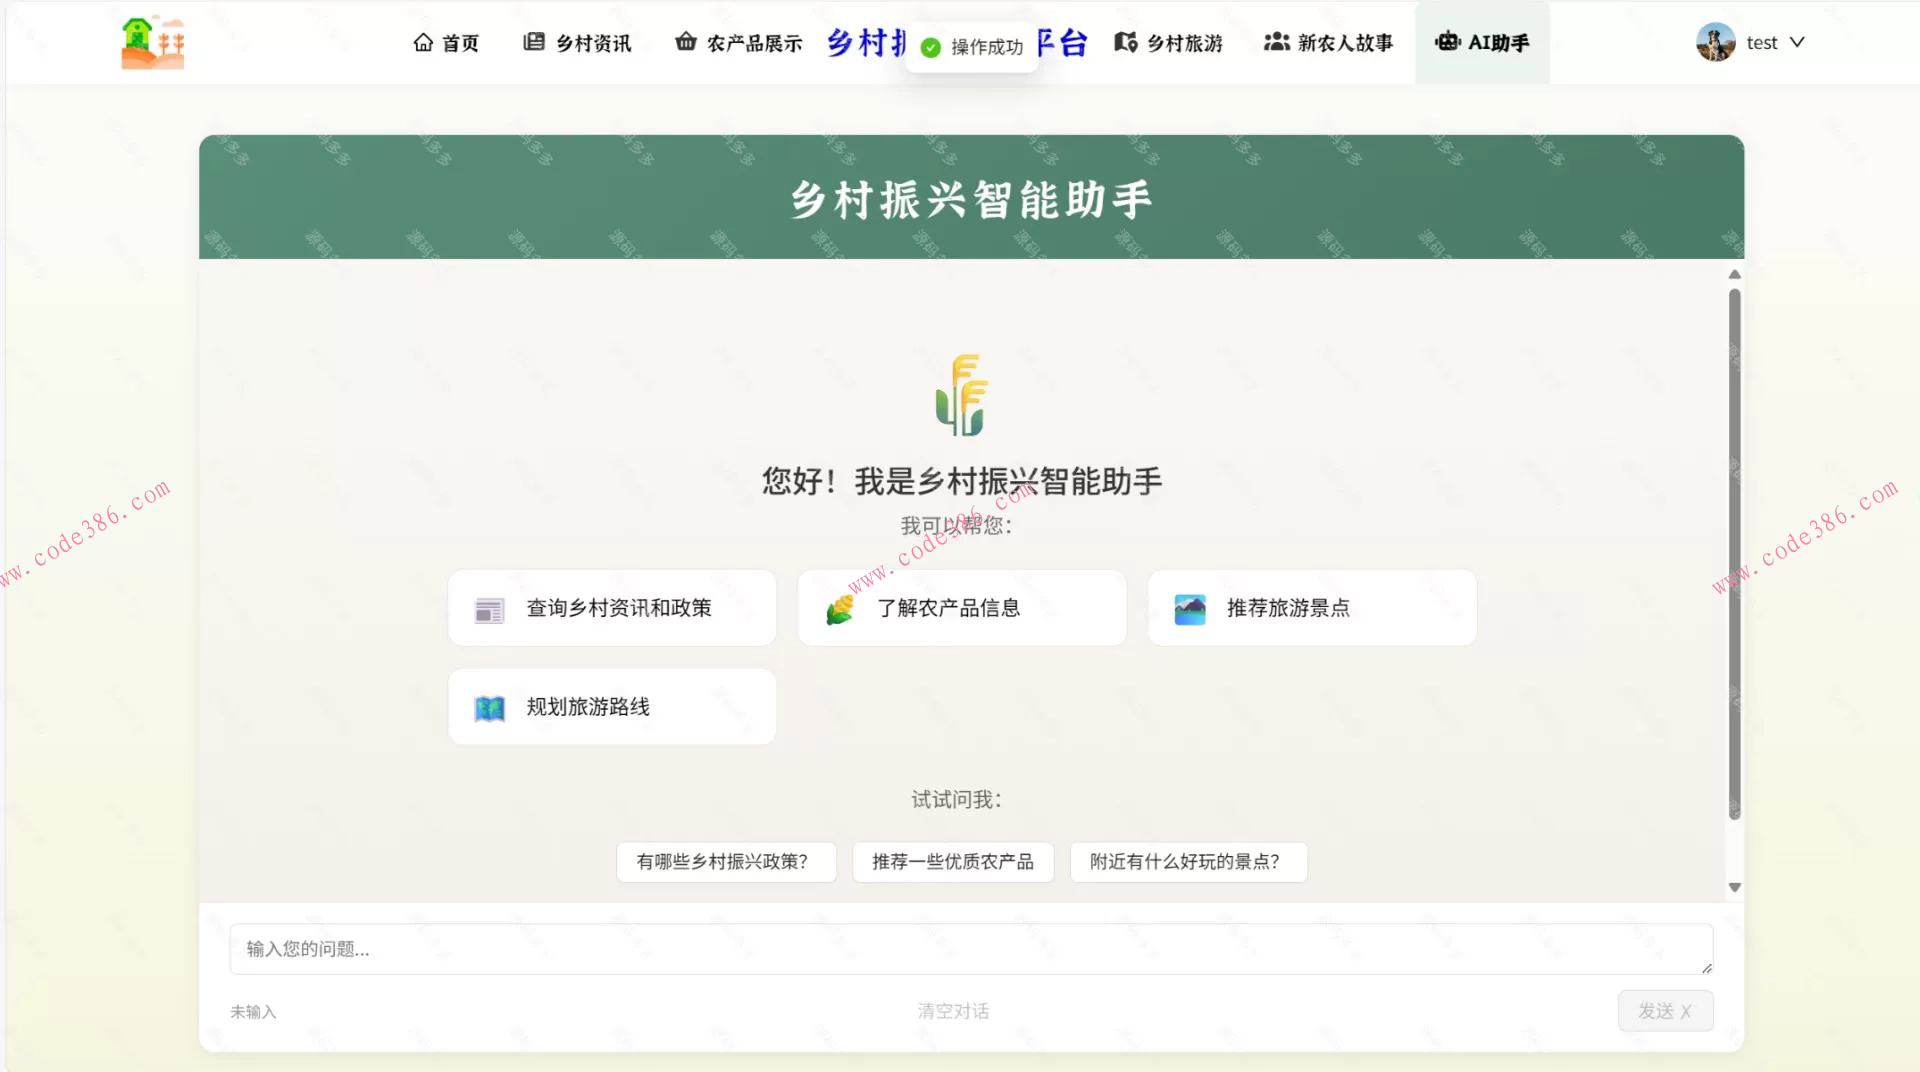Click the farmhouse logo in the top left

tap(151, 42)
